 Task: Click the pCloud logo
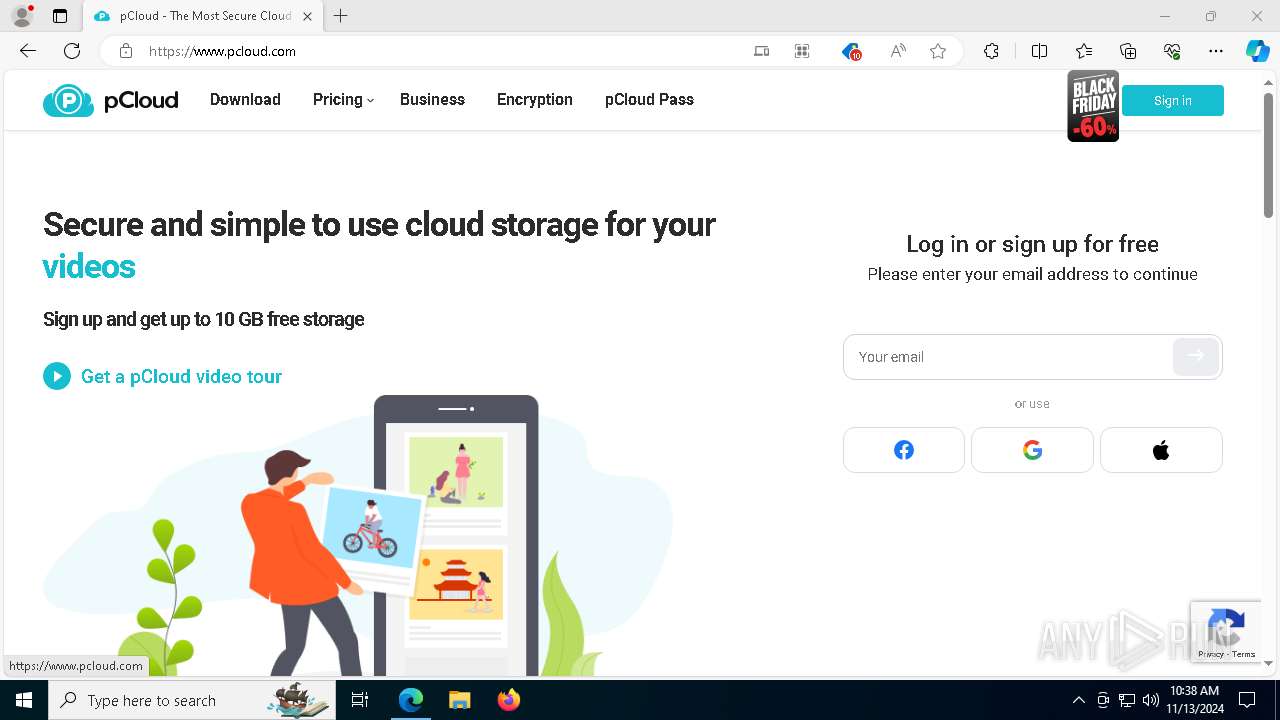coord(110,100)
